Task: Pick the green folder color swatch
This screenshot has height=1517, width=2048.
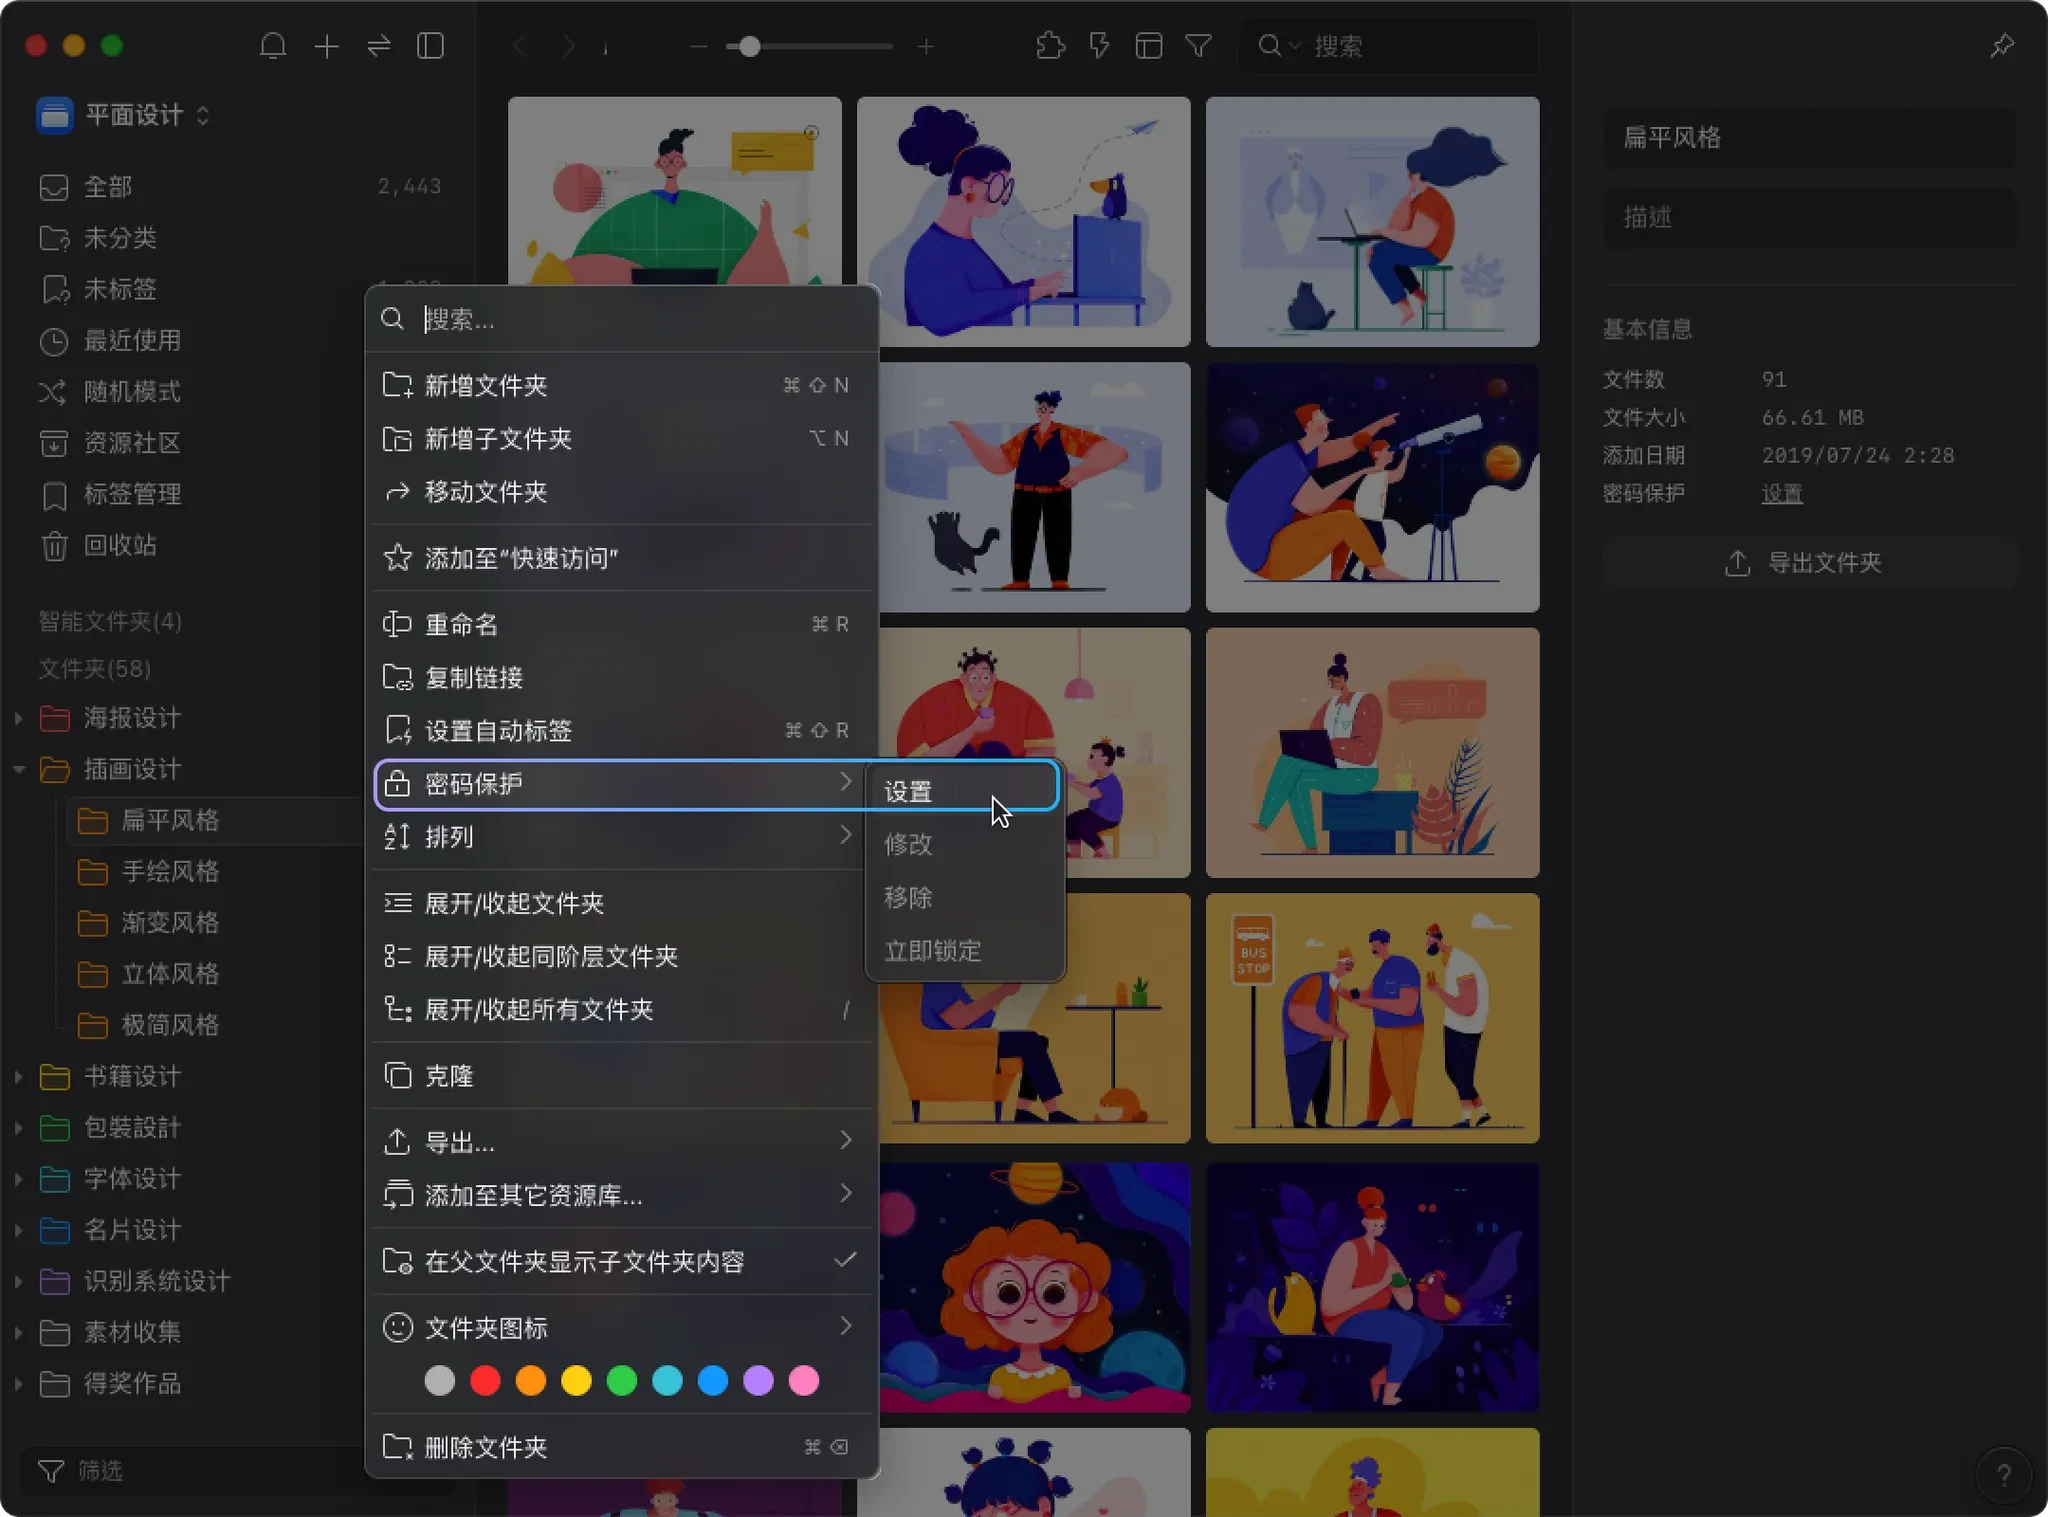Action: (622, 1381)
